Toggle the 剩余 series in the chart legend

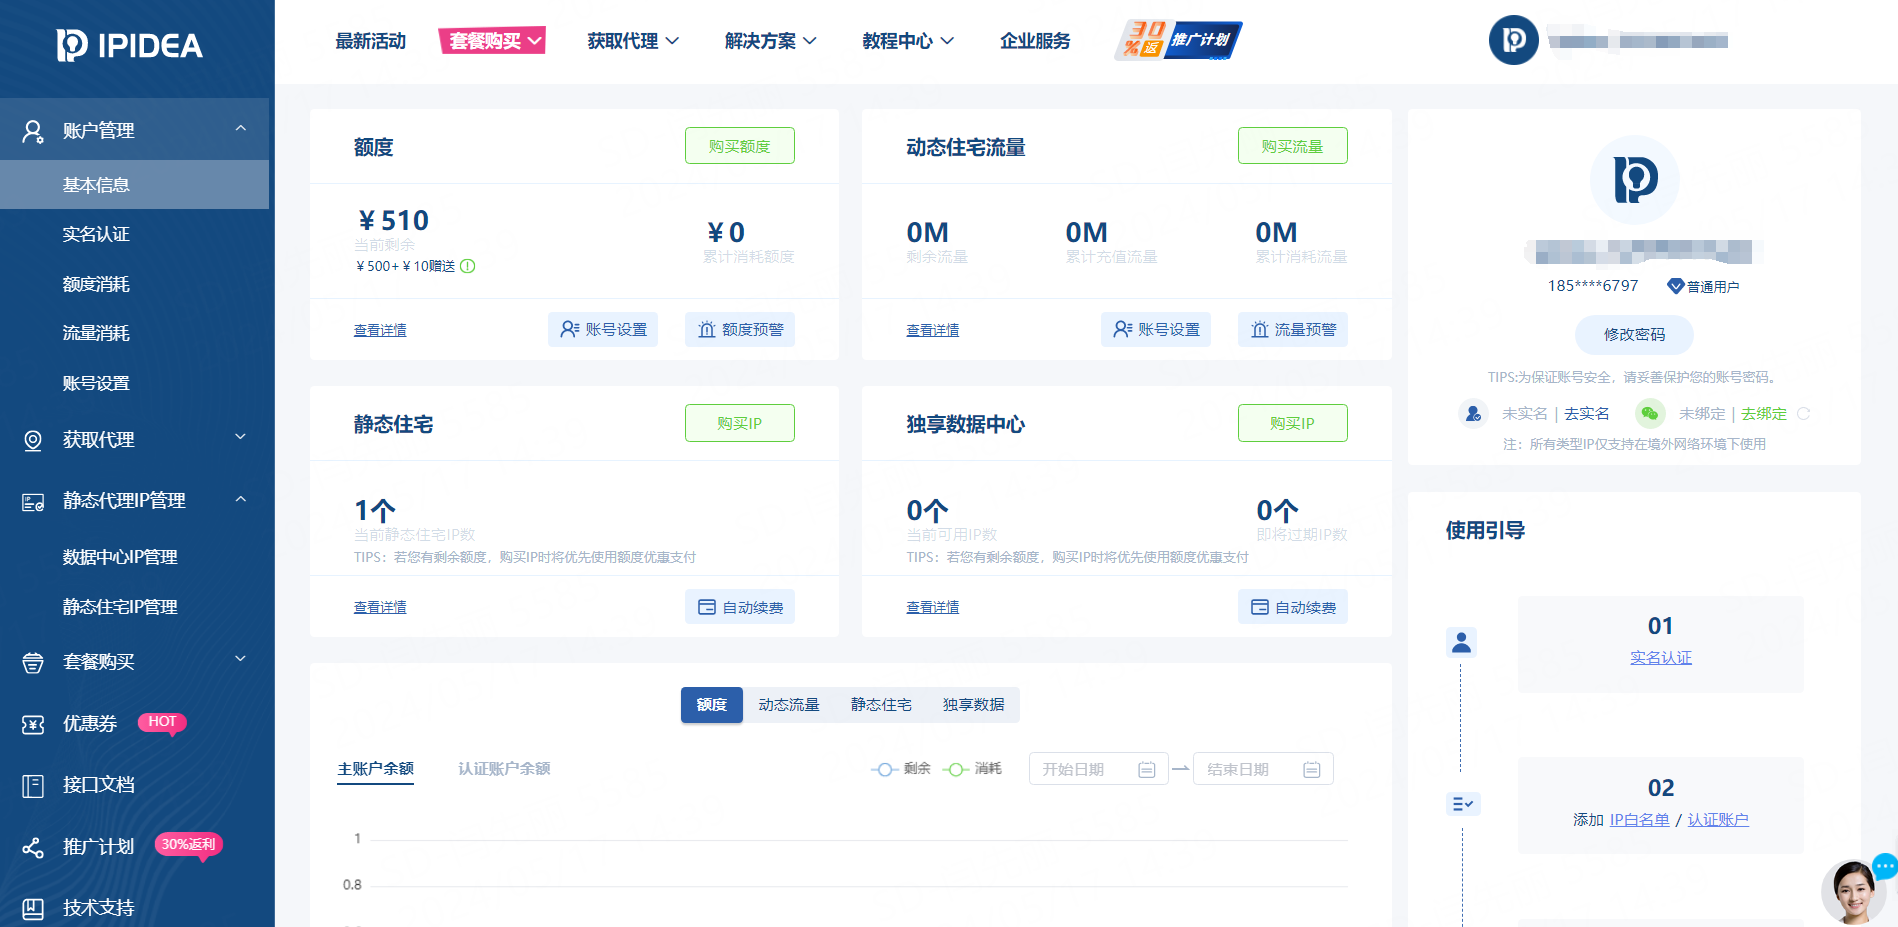coord(899,768)
